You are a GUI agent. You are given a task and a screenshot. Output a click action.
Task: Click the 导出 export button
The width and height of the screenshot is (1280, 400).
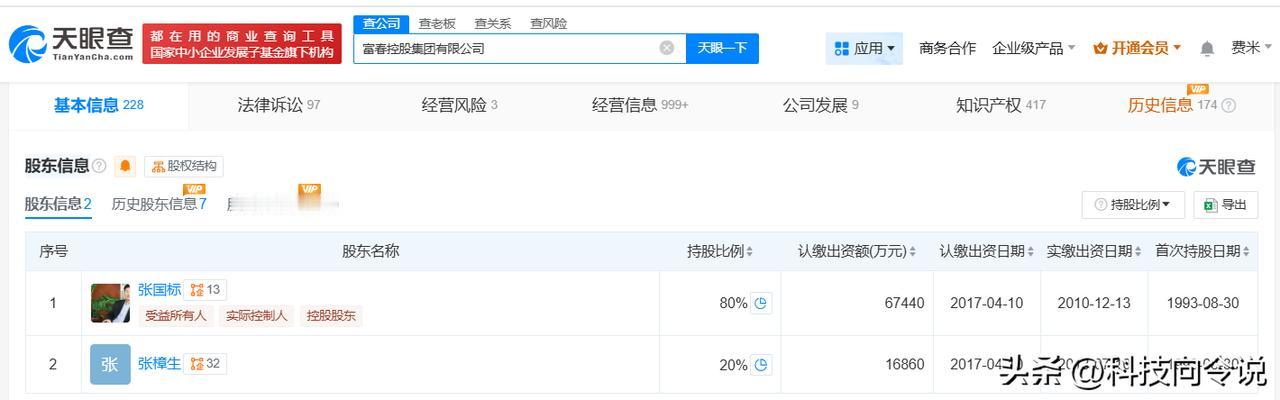click(1225, 204)
